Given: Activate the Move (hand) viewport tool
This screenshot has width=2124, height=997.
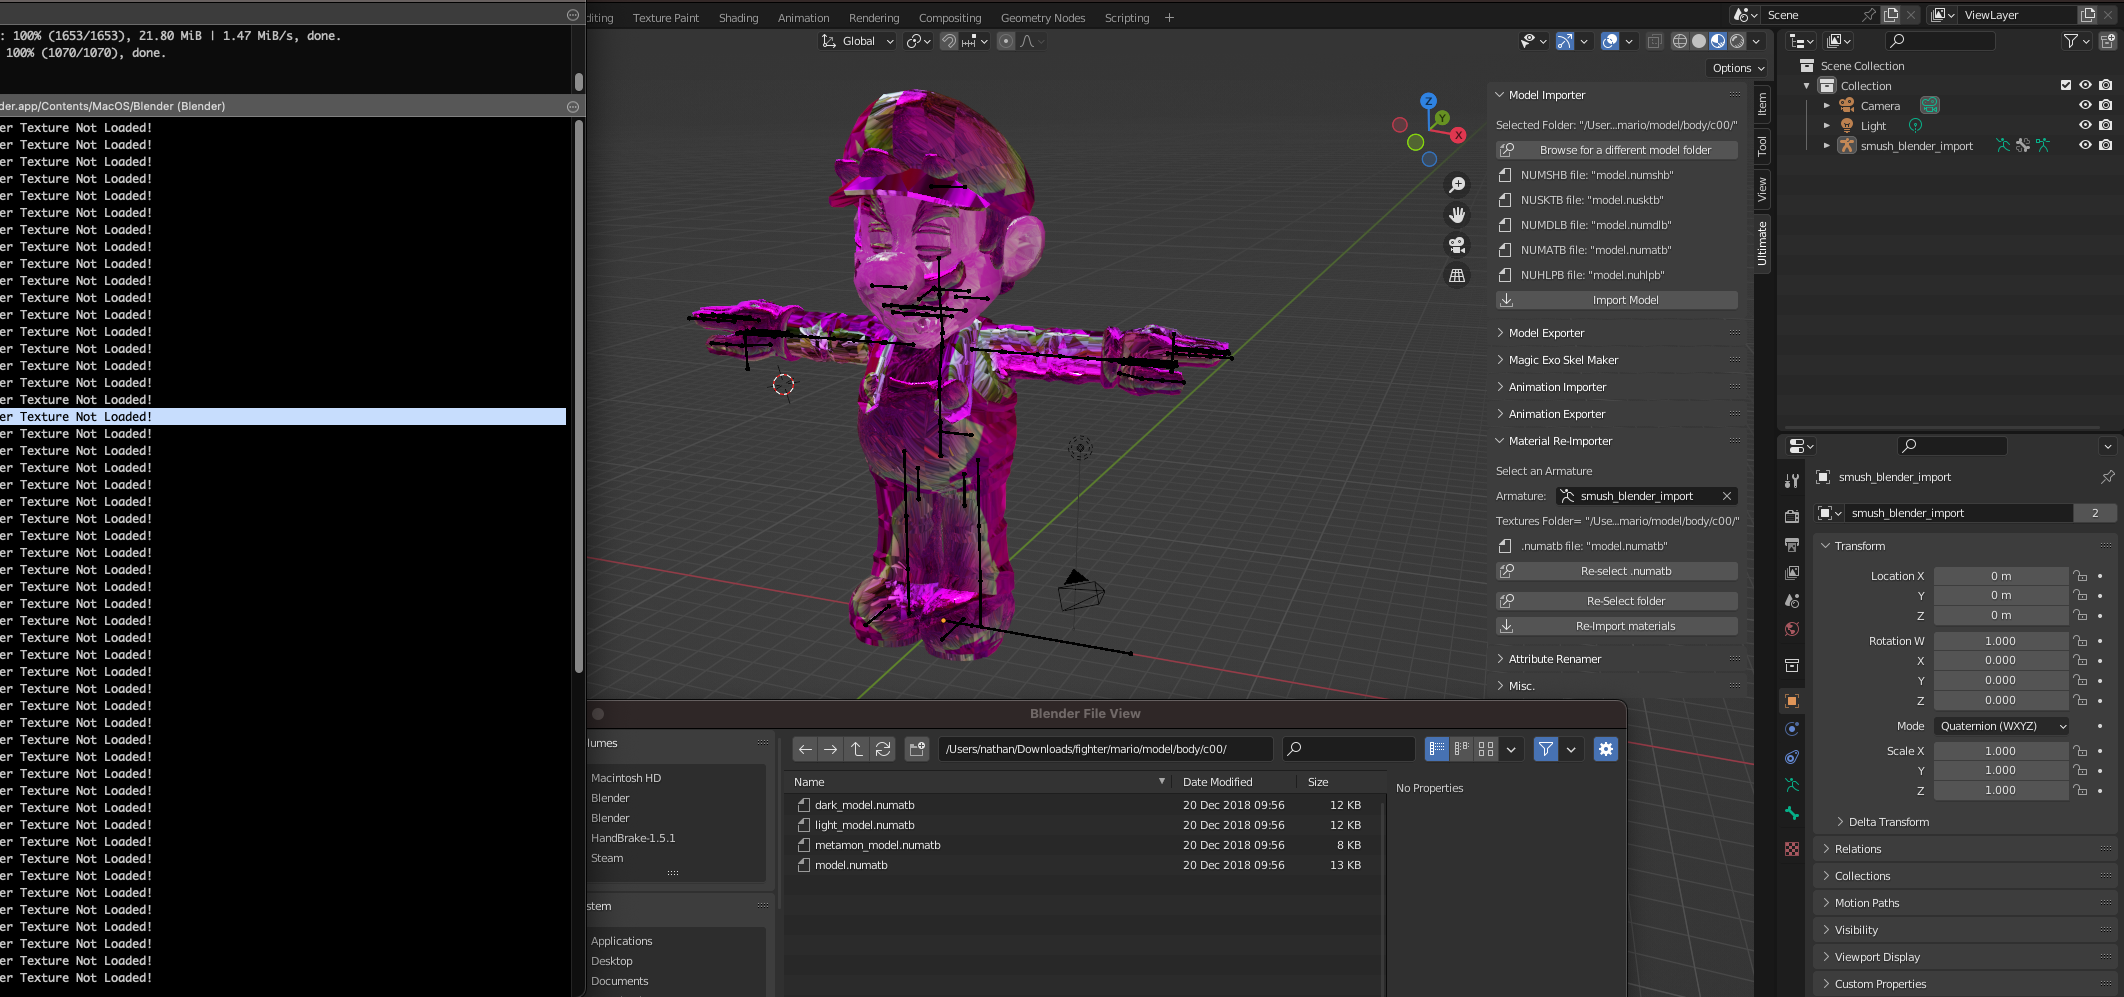Looking at the screenshot, I should 1458,215.
